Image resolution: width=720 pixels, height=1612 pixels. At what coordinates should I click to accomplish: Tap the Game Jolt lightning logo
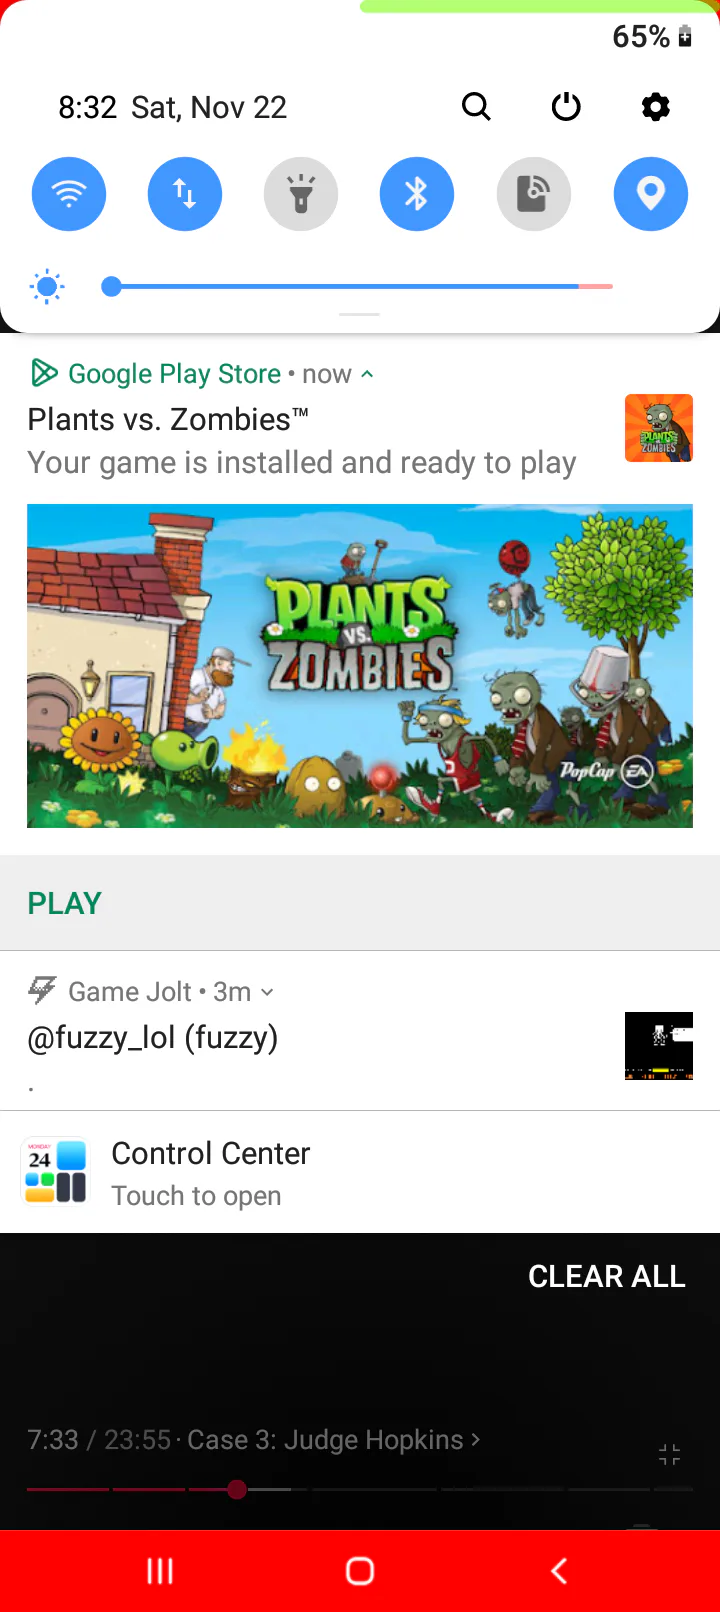(x=42, y=991)
